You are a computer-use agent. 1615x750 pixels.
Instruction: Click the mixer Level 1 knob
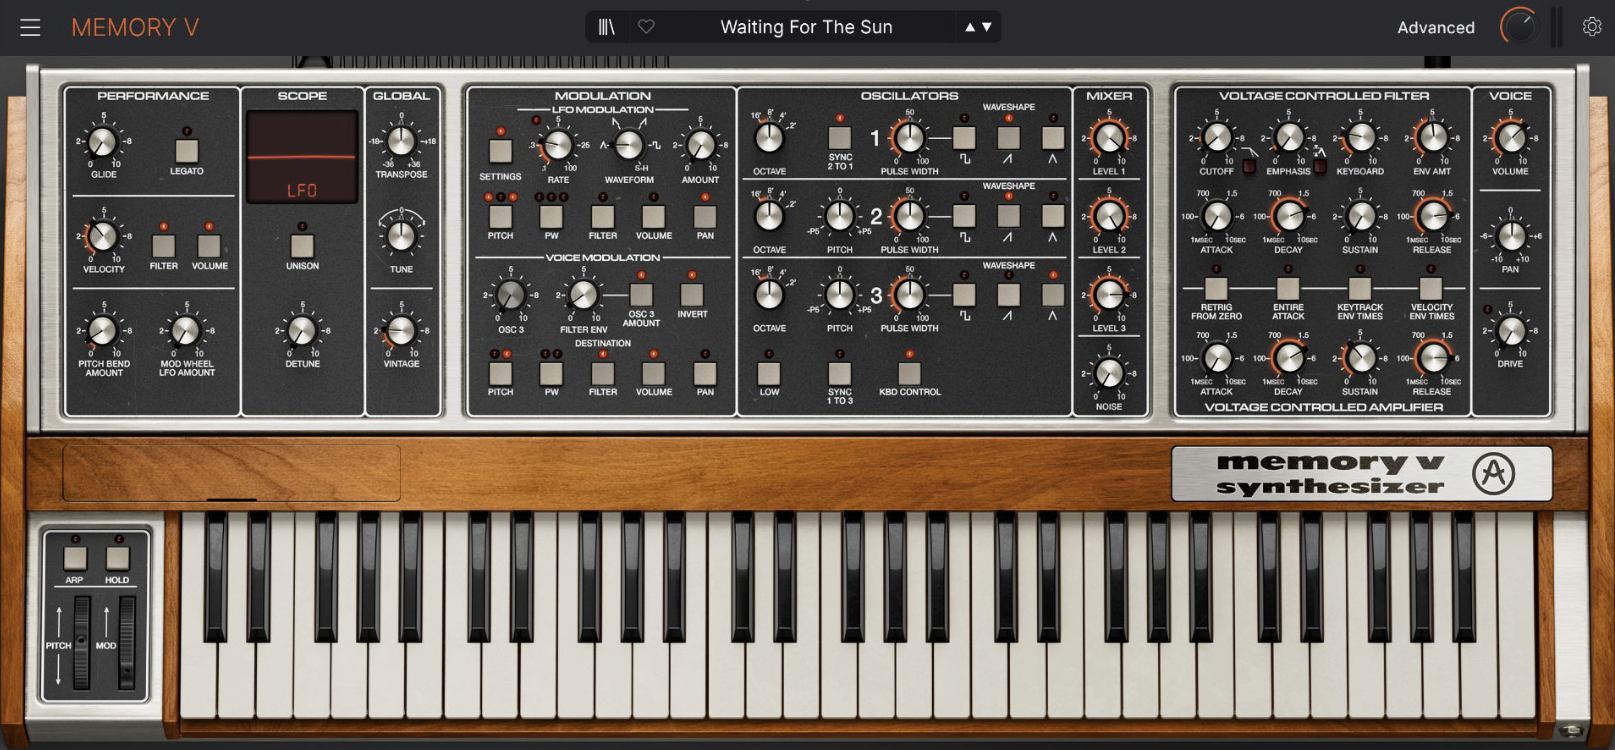tap(1108, 137)
